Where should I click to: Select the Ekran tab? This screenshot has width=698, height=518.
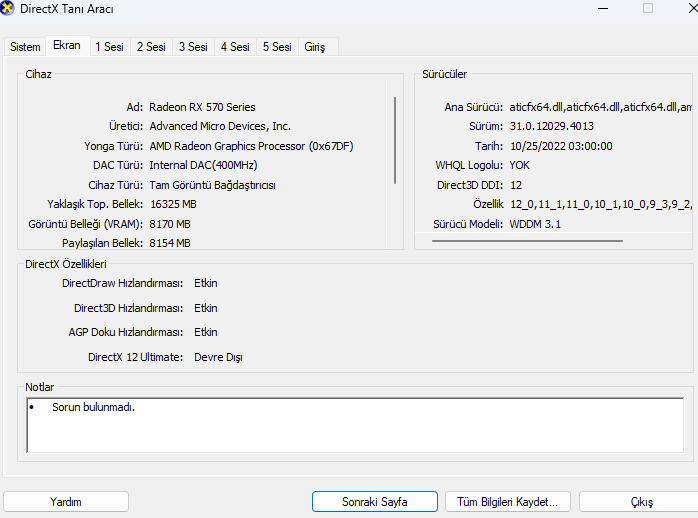pos(67,45)
